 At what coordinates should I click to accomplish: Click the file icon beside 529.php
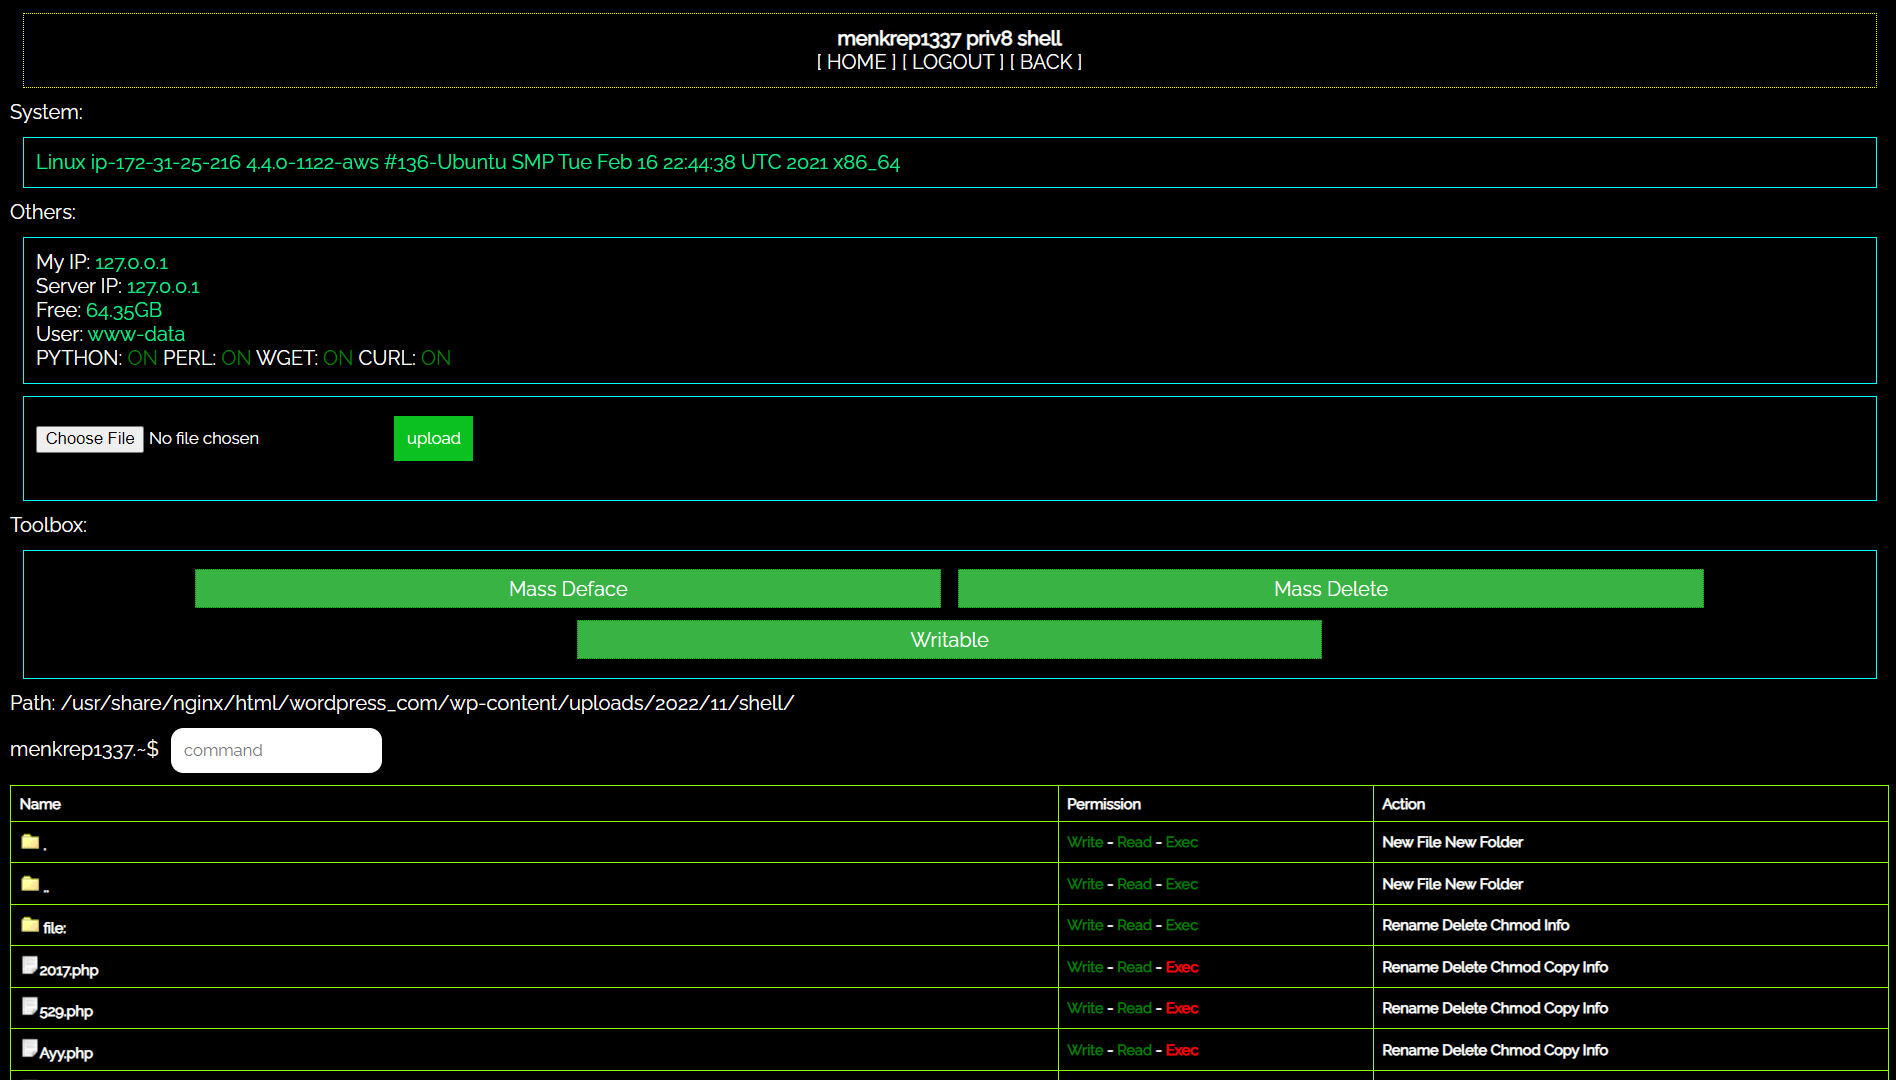30,1006
